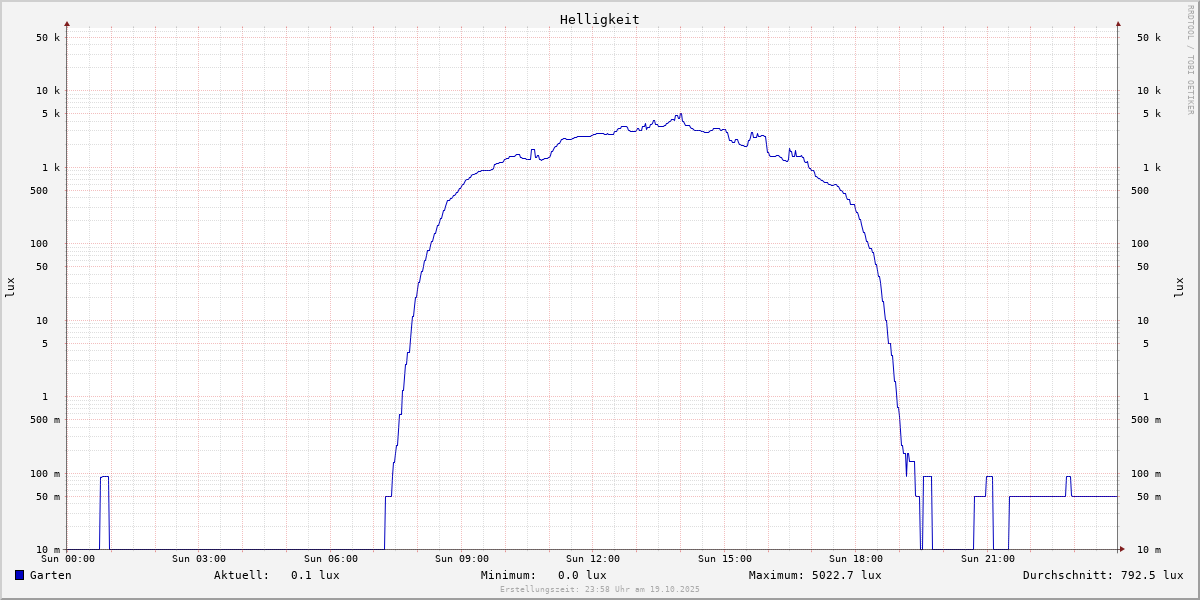
Task: Click the red arrow ending the time axis
Action: point(1121,549)
